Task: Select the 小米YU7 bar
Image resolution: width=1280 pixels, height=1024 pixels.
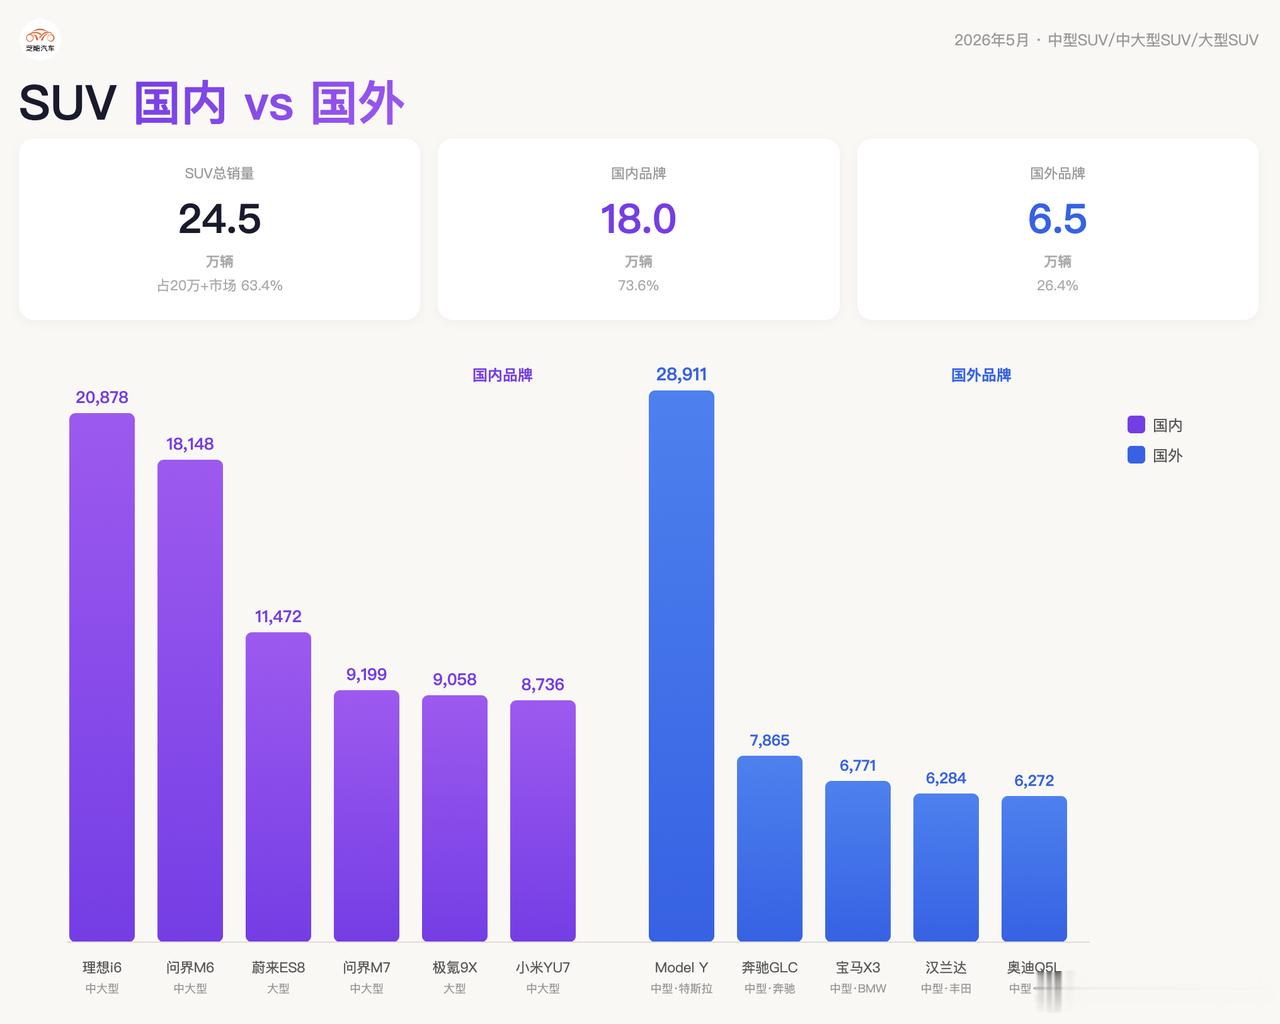Action: click(x=543, y=821)
